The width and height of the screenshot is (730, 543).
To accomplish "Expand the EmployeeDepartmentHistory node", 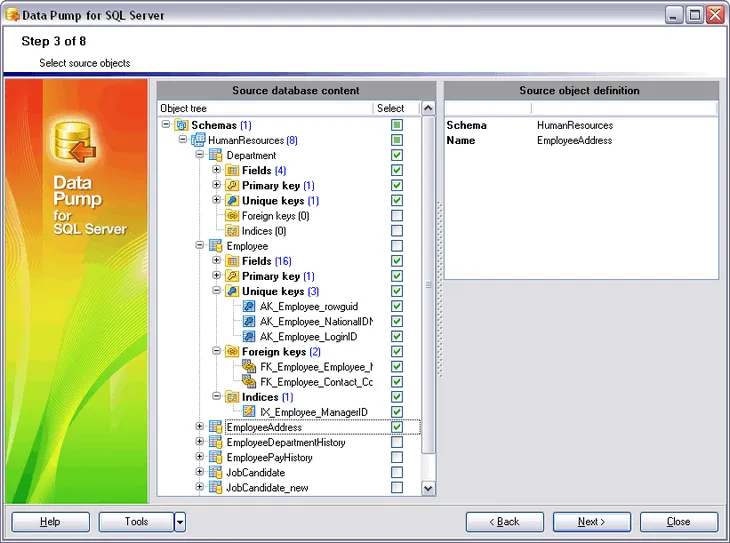I will [200, 442].
